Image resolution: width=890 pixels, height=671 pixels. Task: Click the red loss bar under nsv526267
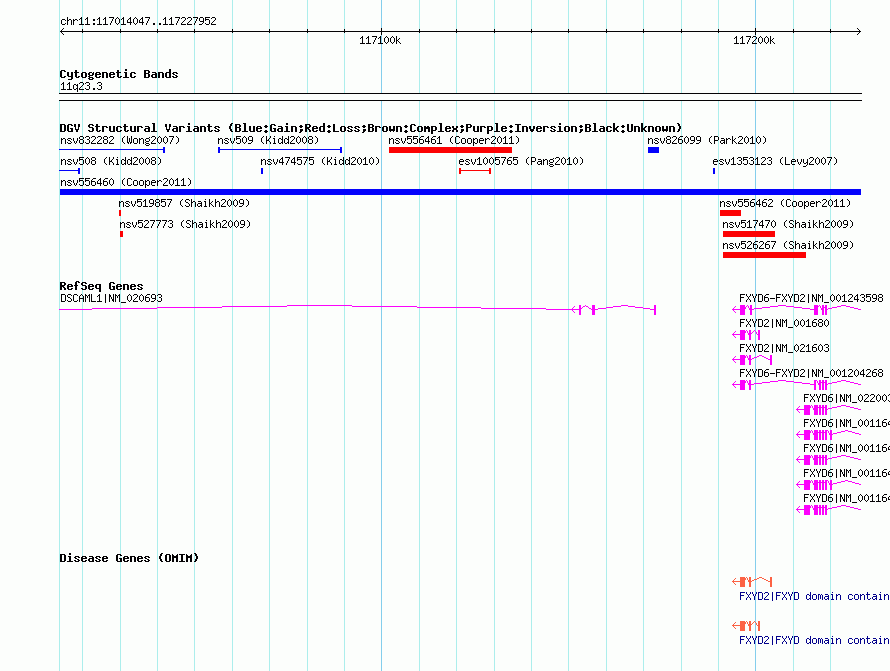(x=764, y=255)
